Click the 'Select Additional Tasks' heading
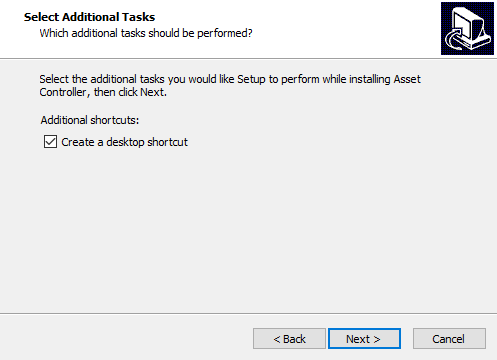Screen dimensions: 497x360 click(x=89, y=17)
